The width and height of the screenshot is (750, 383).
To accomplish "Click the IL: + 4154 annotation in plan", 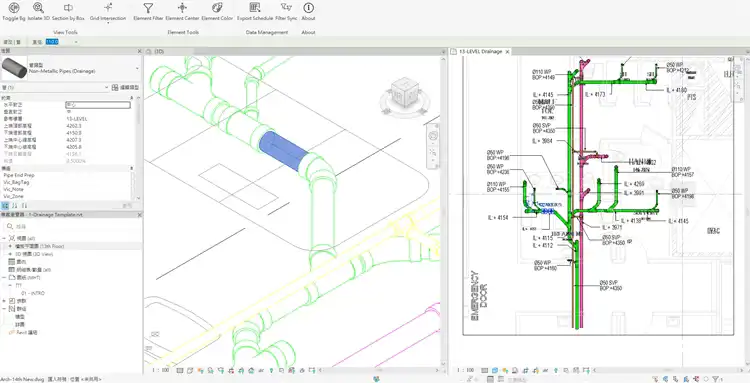I will (x=498, y=218).
